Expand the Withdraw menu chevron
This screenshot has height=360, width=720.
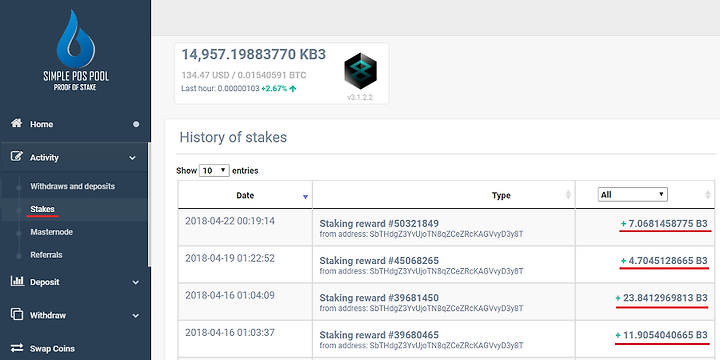pyautogui.click(x=135, y=316)
